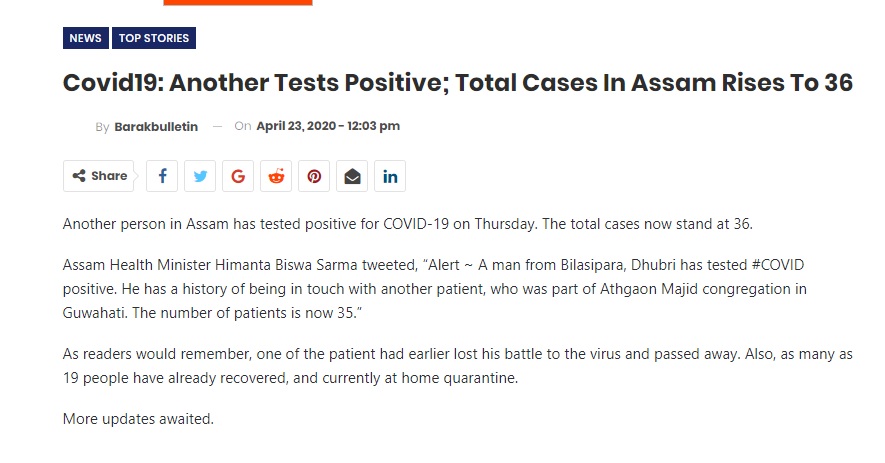Click the 'More updates awaited.' line
885x463 pixels.
[138, 419]
